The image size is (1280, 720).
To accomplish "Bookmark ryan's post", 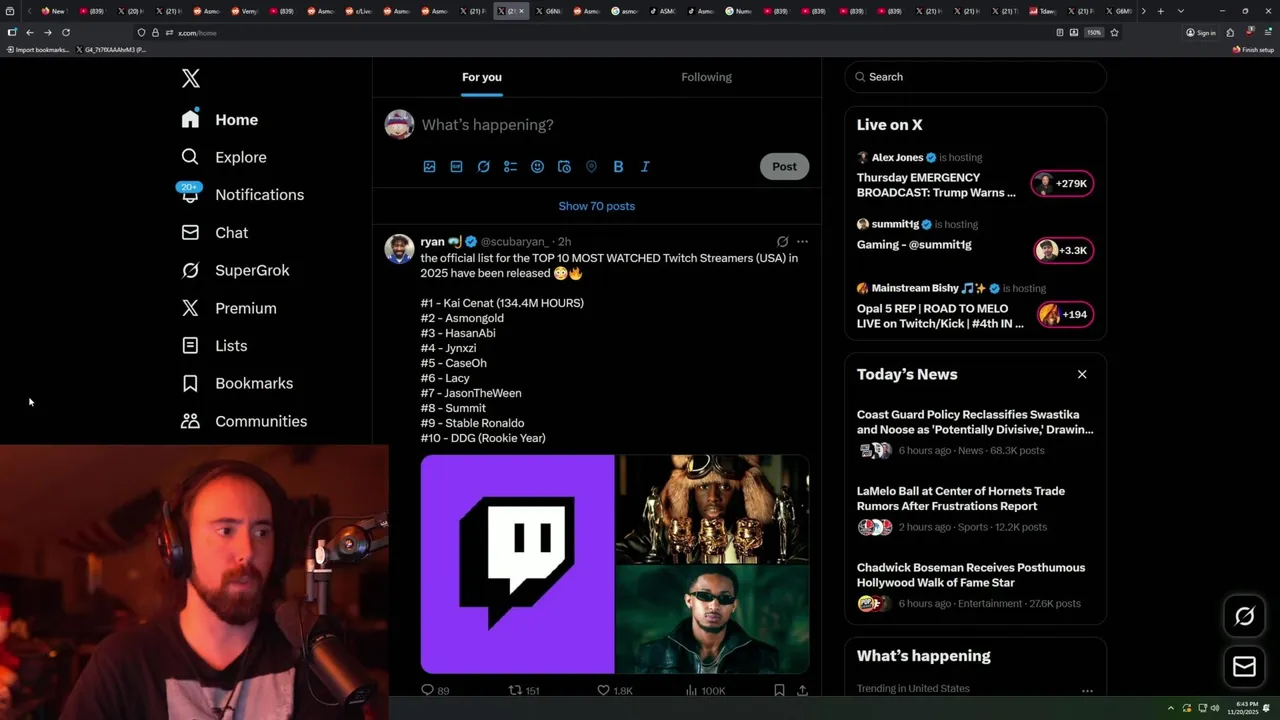I will (779, 690).
